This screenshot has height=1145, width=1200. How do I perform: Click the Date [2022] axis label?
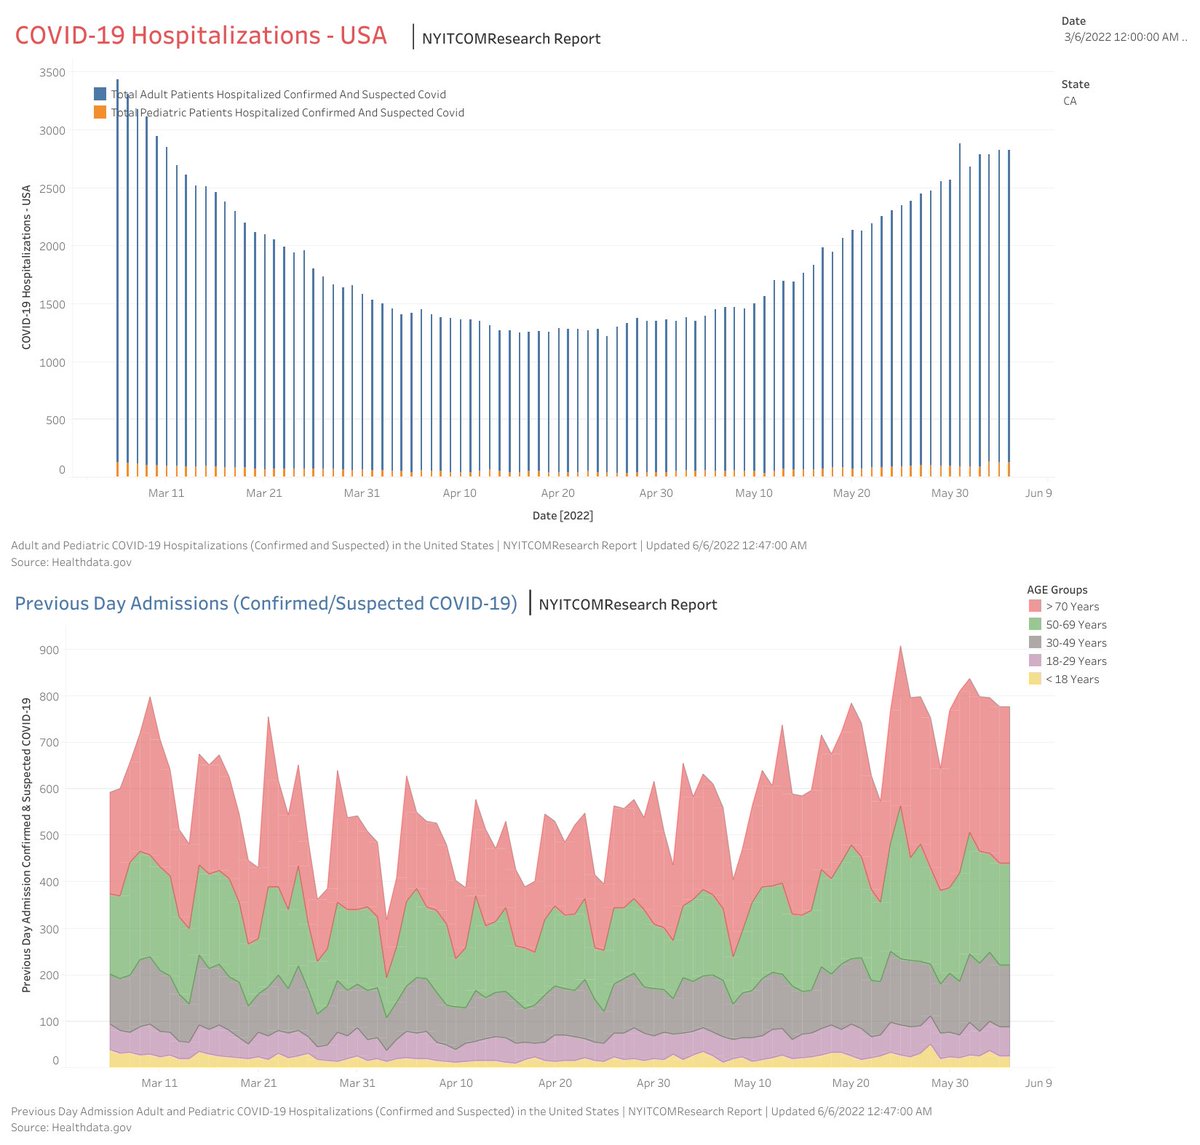(x=563, y=516)
